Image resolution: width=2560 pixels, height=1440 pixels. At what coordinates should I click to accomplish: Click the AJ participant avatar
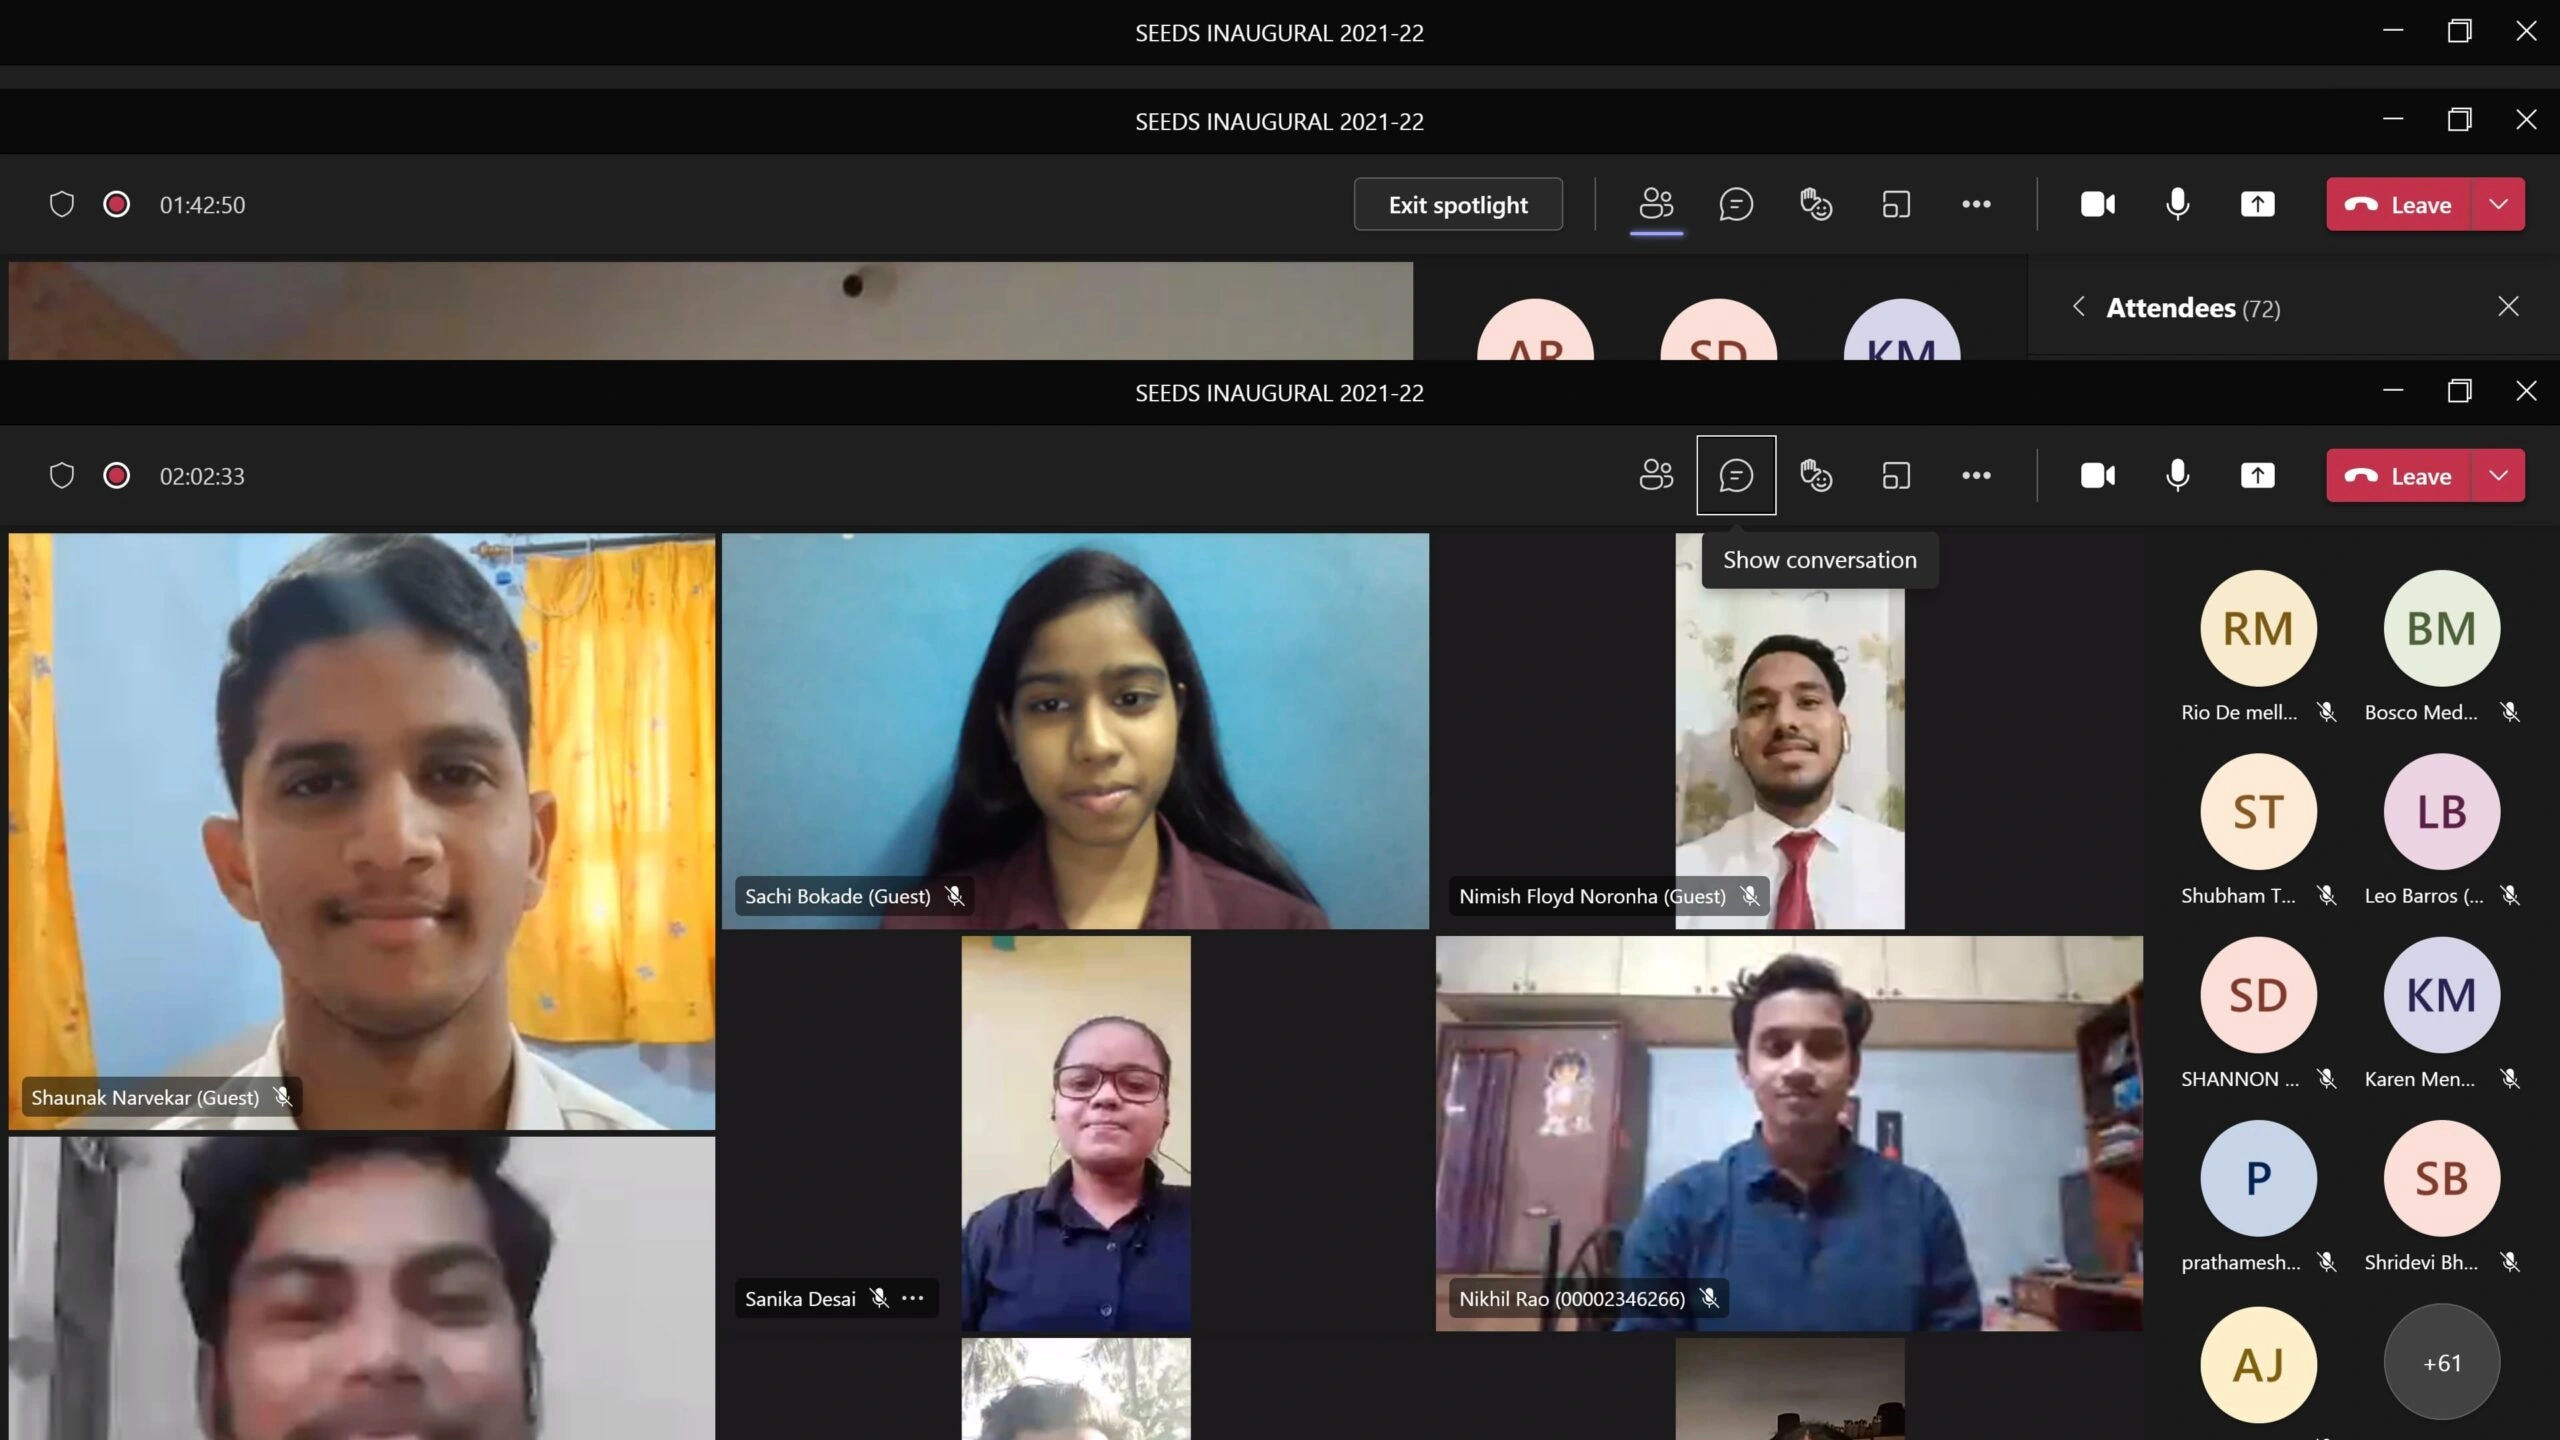pyautogui.click(x=2258, y=1364)
